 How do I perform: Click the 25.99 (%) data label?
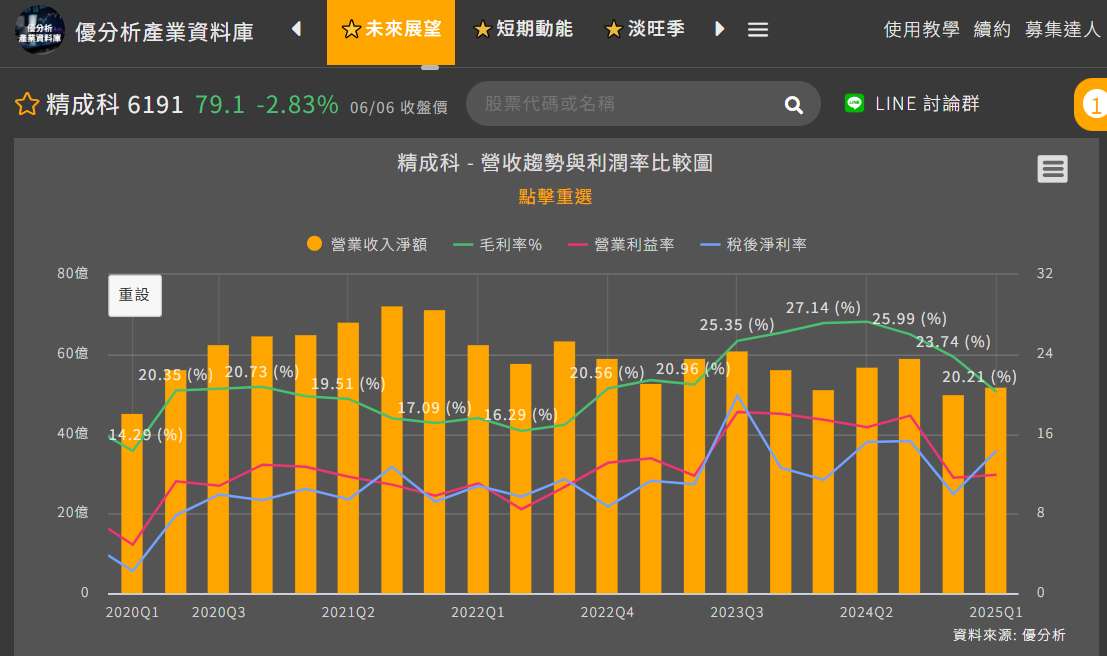(x=909, y=319)
